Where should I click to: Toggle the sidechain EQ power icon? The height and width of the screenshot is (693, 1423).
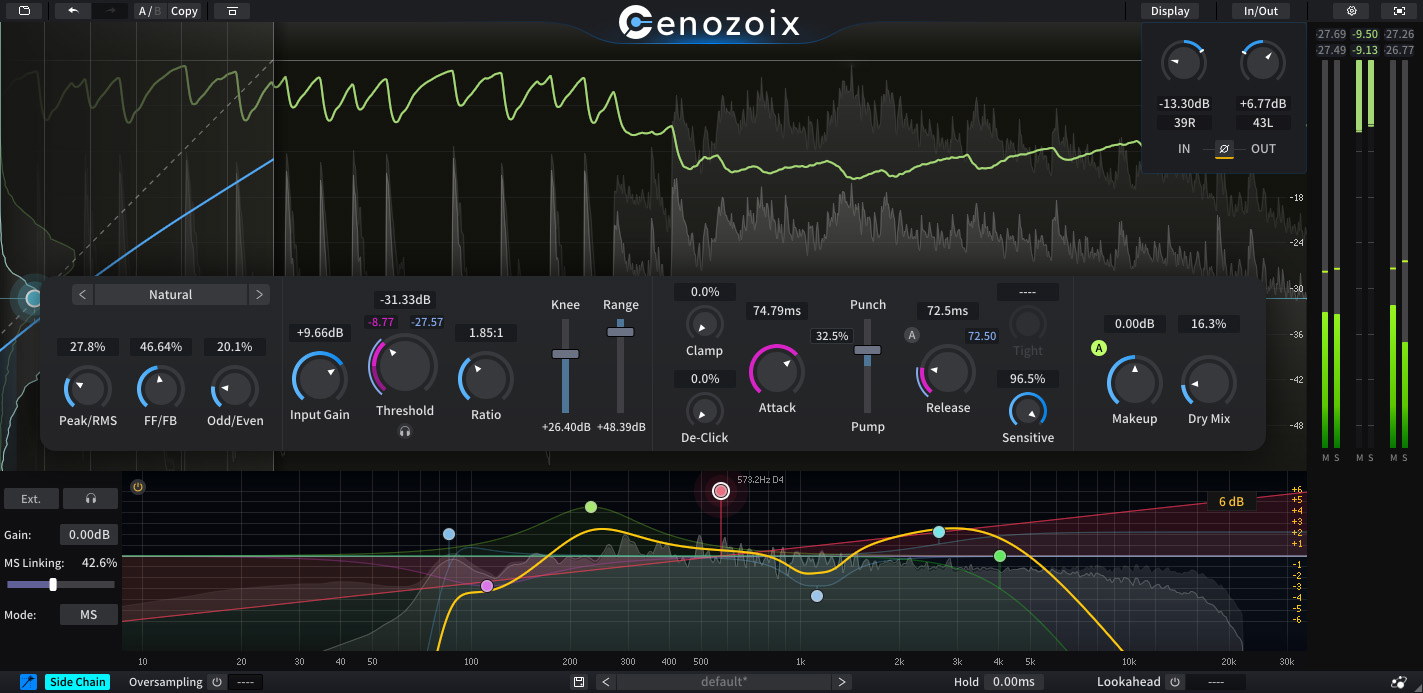pyautogui.click(x=138, y=487)
